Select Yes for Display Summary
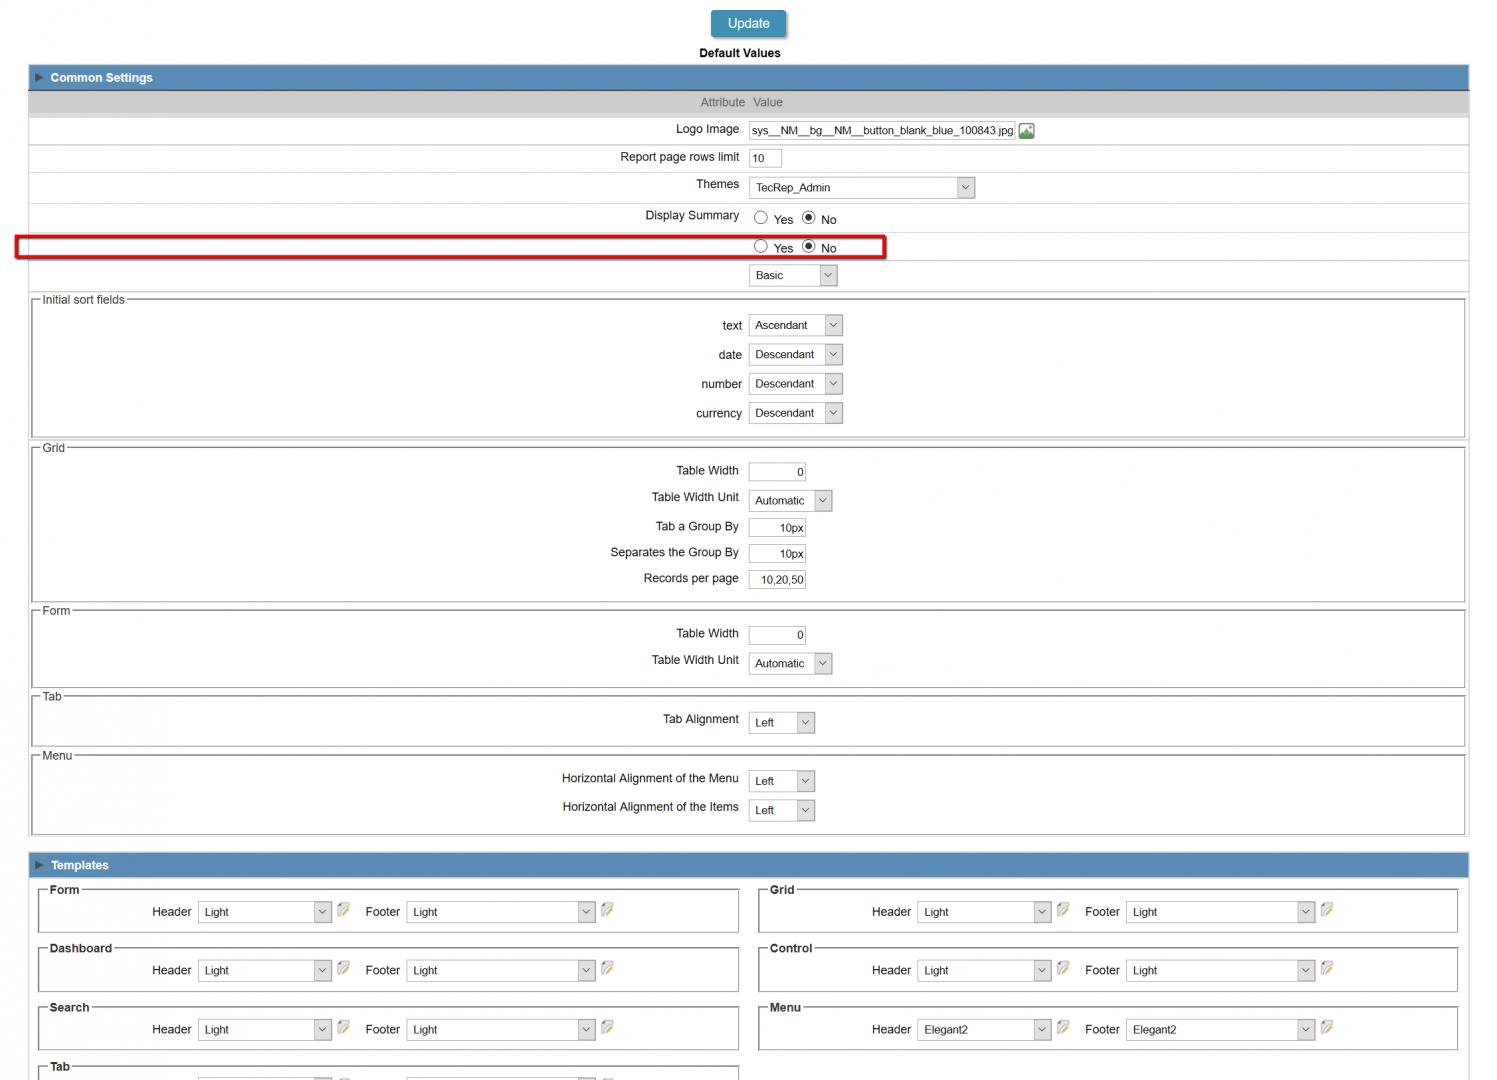 [761, 217]
